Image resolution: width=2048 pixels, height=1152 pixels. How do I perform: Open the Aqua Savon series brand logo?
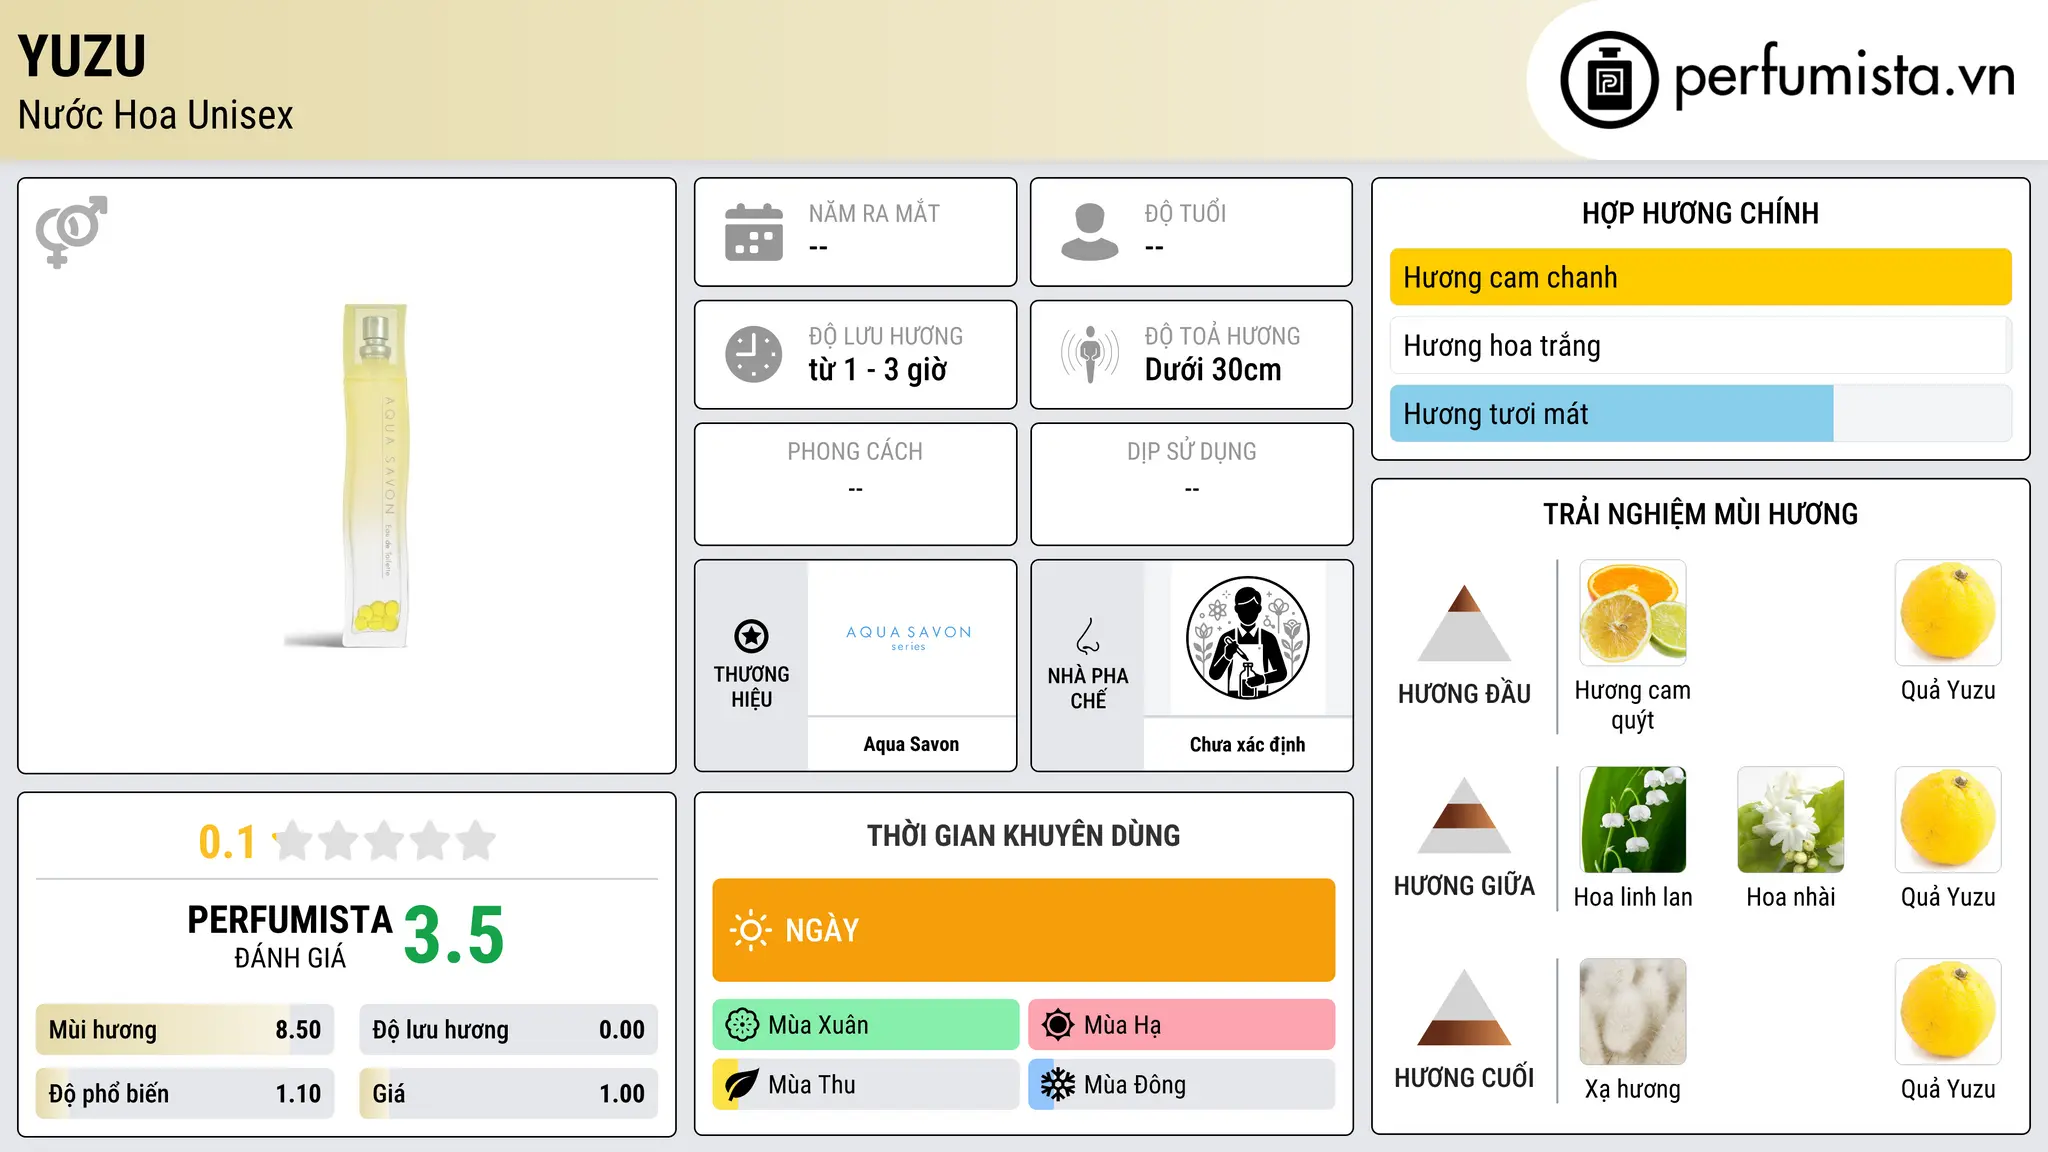pos(909,637)
